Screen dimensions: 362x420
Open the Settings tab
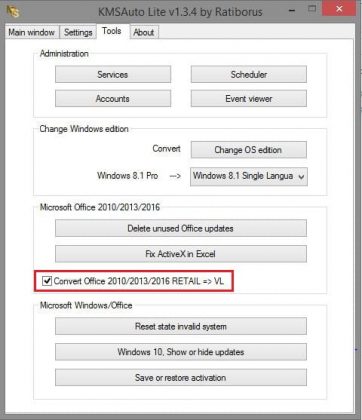click(78, 32)
